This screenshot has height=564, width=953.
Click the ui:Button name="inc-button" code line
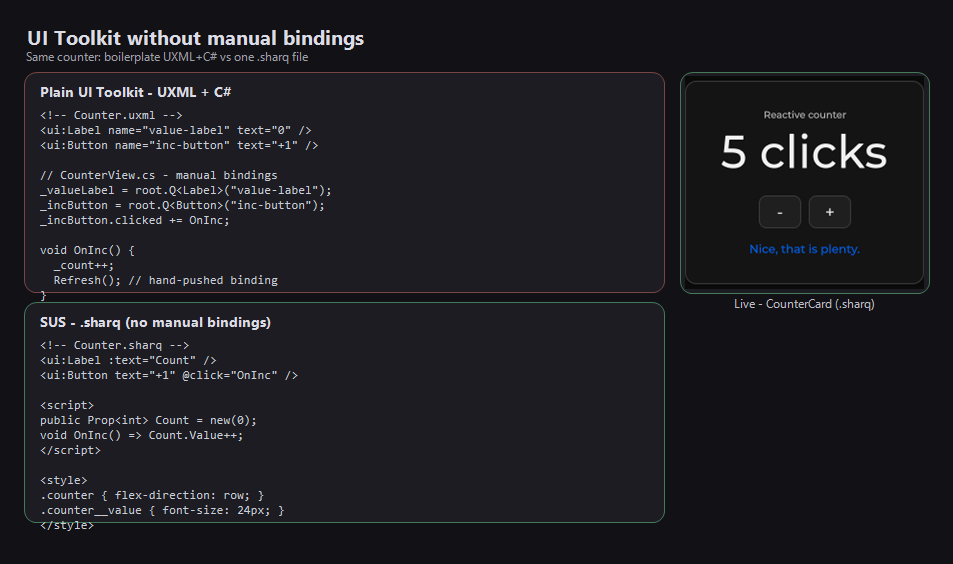[179, 145]
